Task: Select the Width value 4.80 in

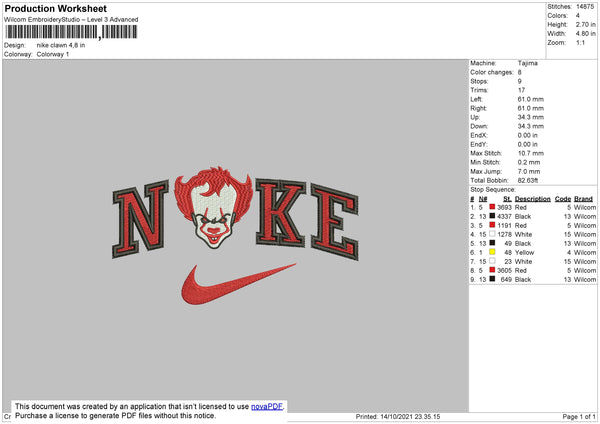Action: (x=585, y=34)
